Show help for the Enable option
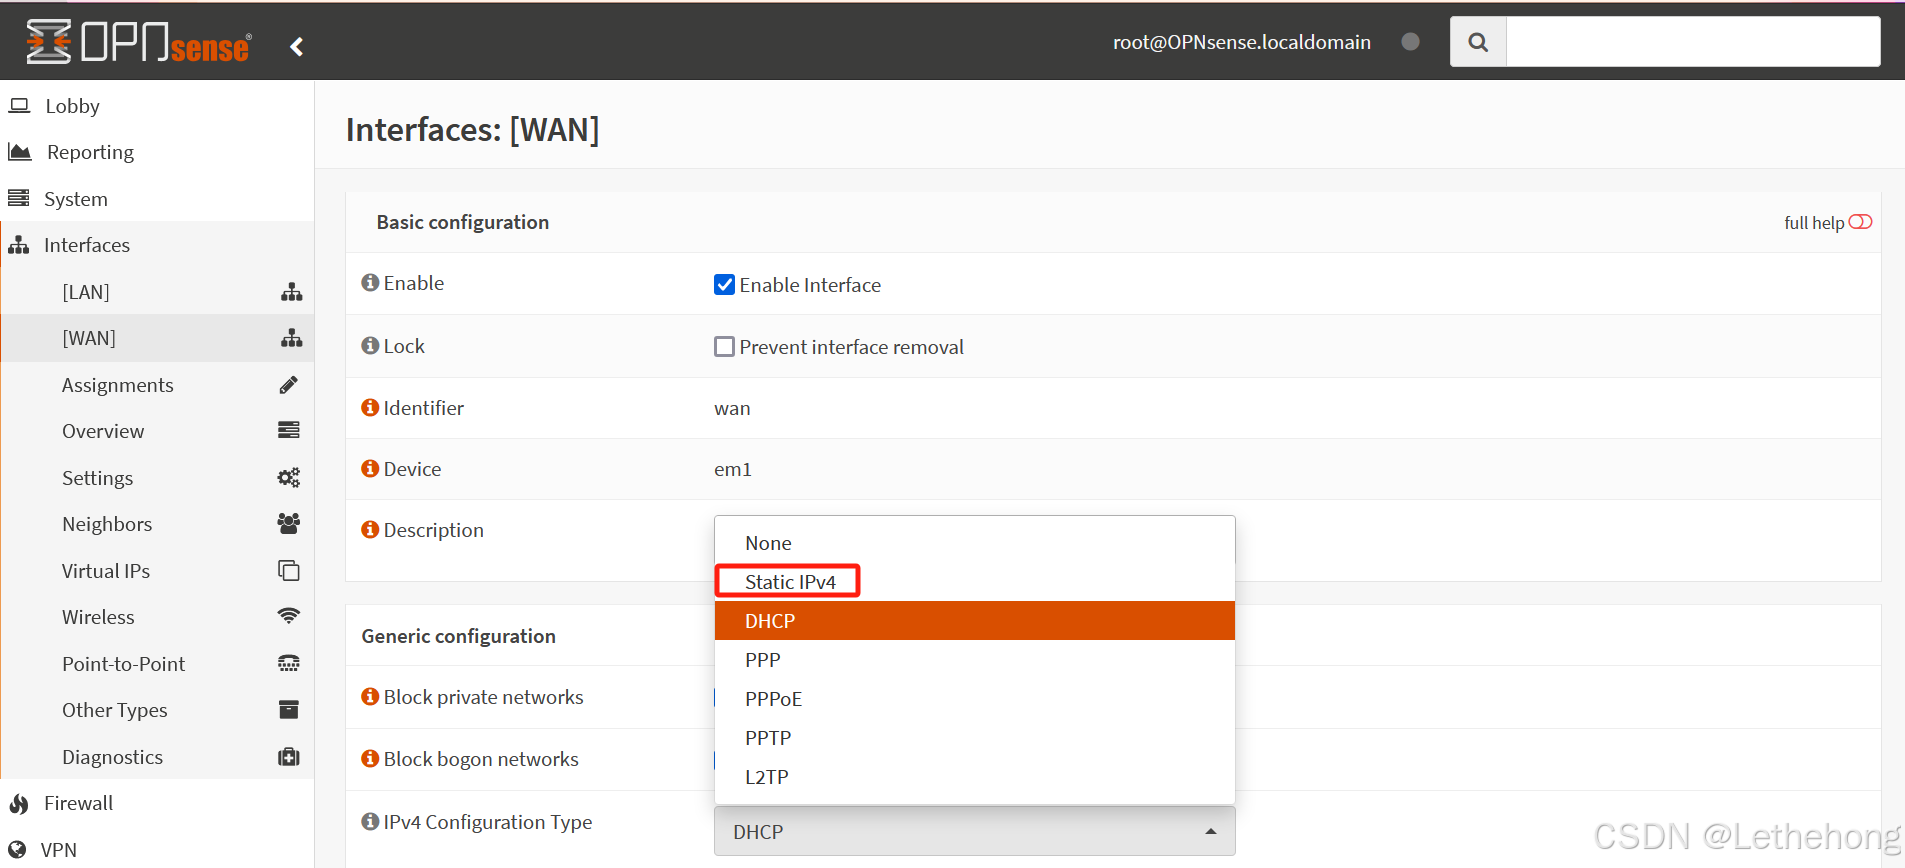This screenshot has width=1905, height=868. [370, 283]
